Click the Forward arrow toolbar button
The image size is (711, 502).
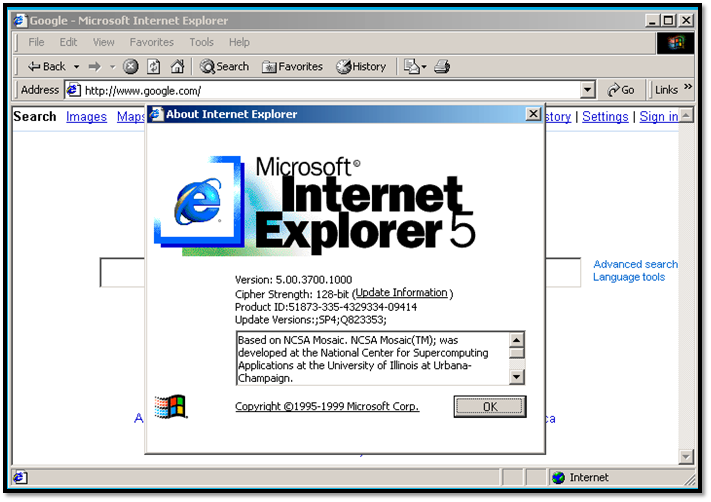[94, 67]
